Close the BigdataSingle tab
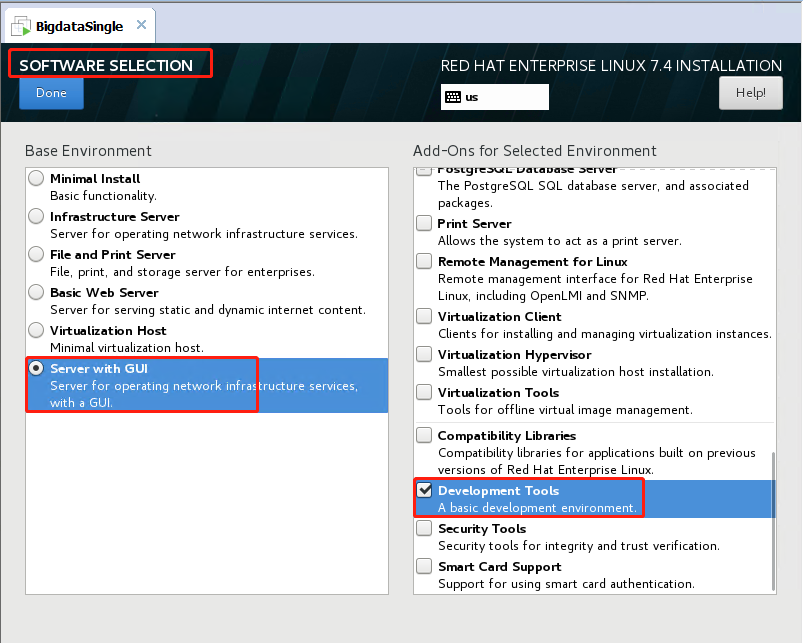This screenshot has width=803, height=643. coord(142,25)
